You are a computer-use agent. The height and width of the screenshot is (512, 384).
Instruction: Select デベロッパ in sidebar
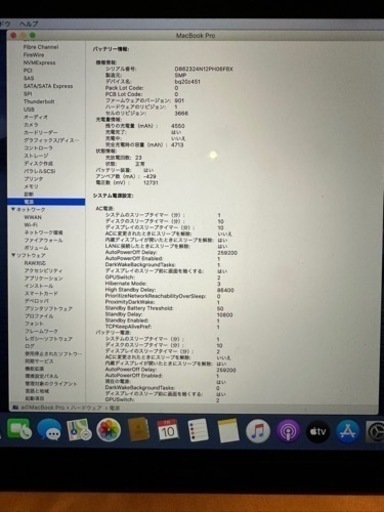pos(36,301)
